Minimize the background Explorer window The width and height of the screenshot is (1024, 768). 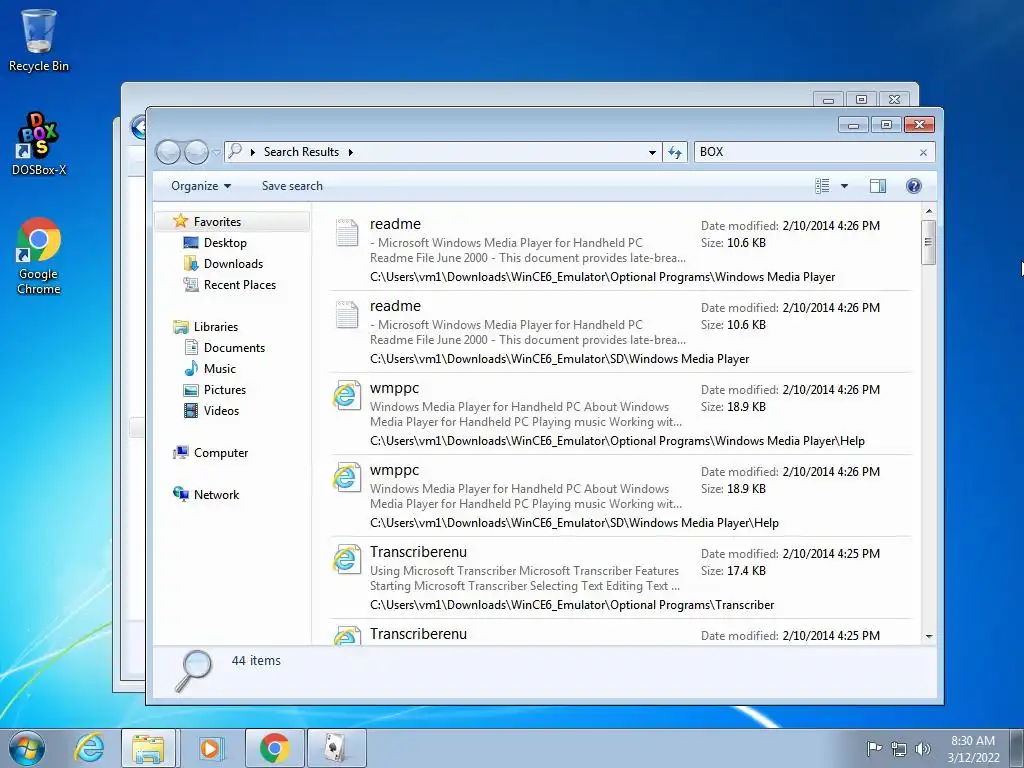click(829, 100)
